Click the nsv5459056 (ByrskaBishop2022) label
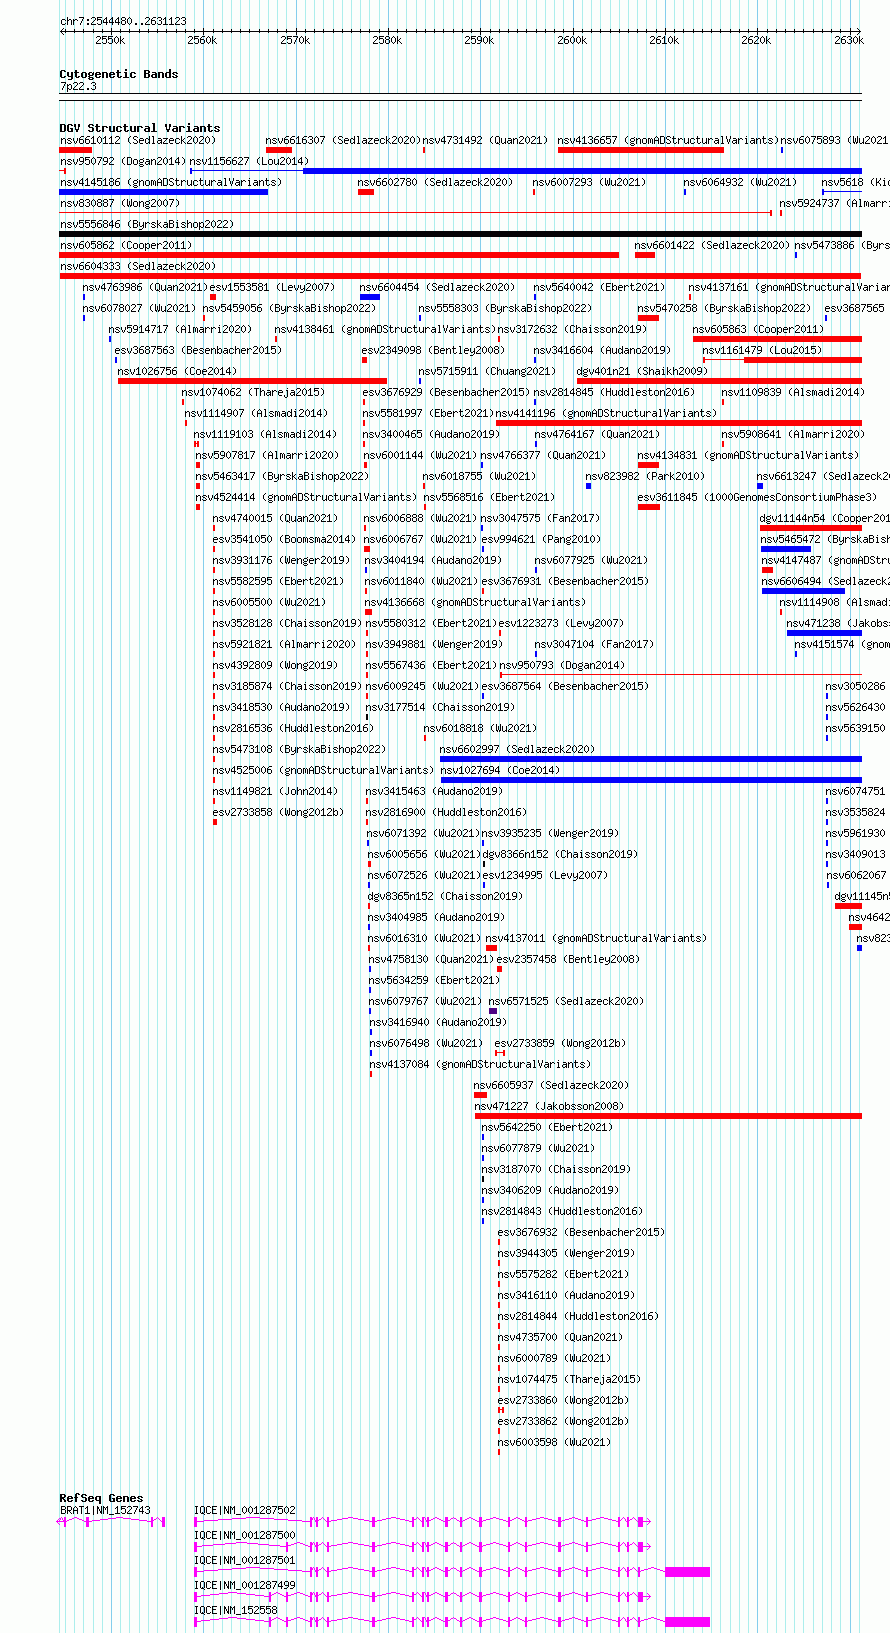The height and width of the screenshot is (1633, 890). click(x=289, y=308)
